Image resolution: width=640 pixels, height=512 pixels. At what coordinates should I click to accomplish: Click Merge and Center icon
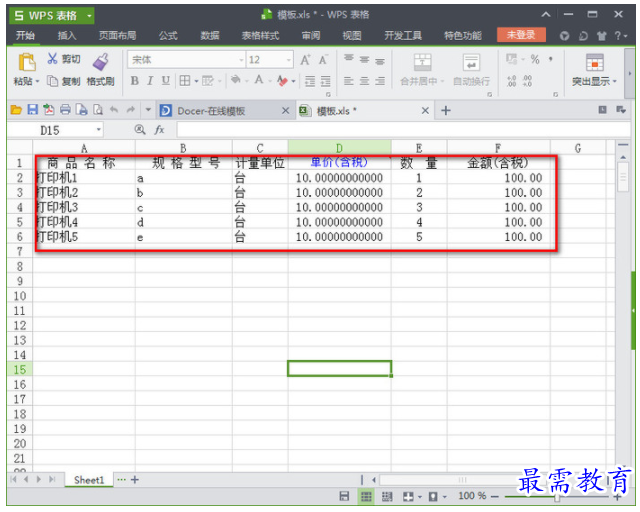click(x=422, y=62)
